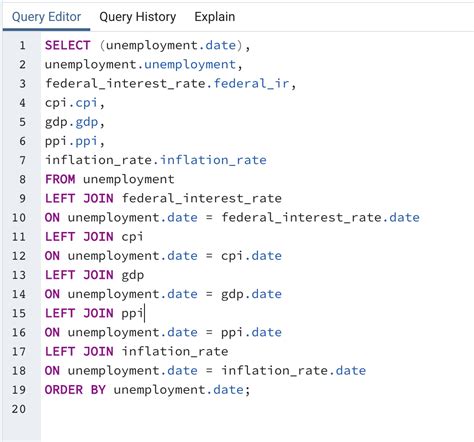Screen dimensions: 474x442
Task: Click the FROM keyword on line 8
Action: point(60,179)
